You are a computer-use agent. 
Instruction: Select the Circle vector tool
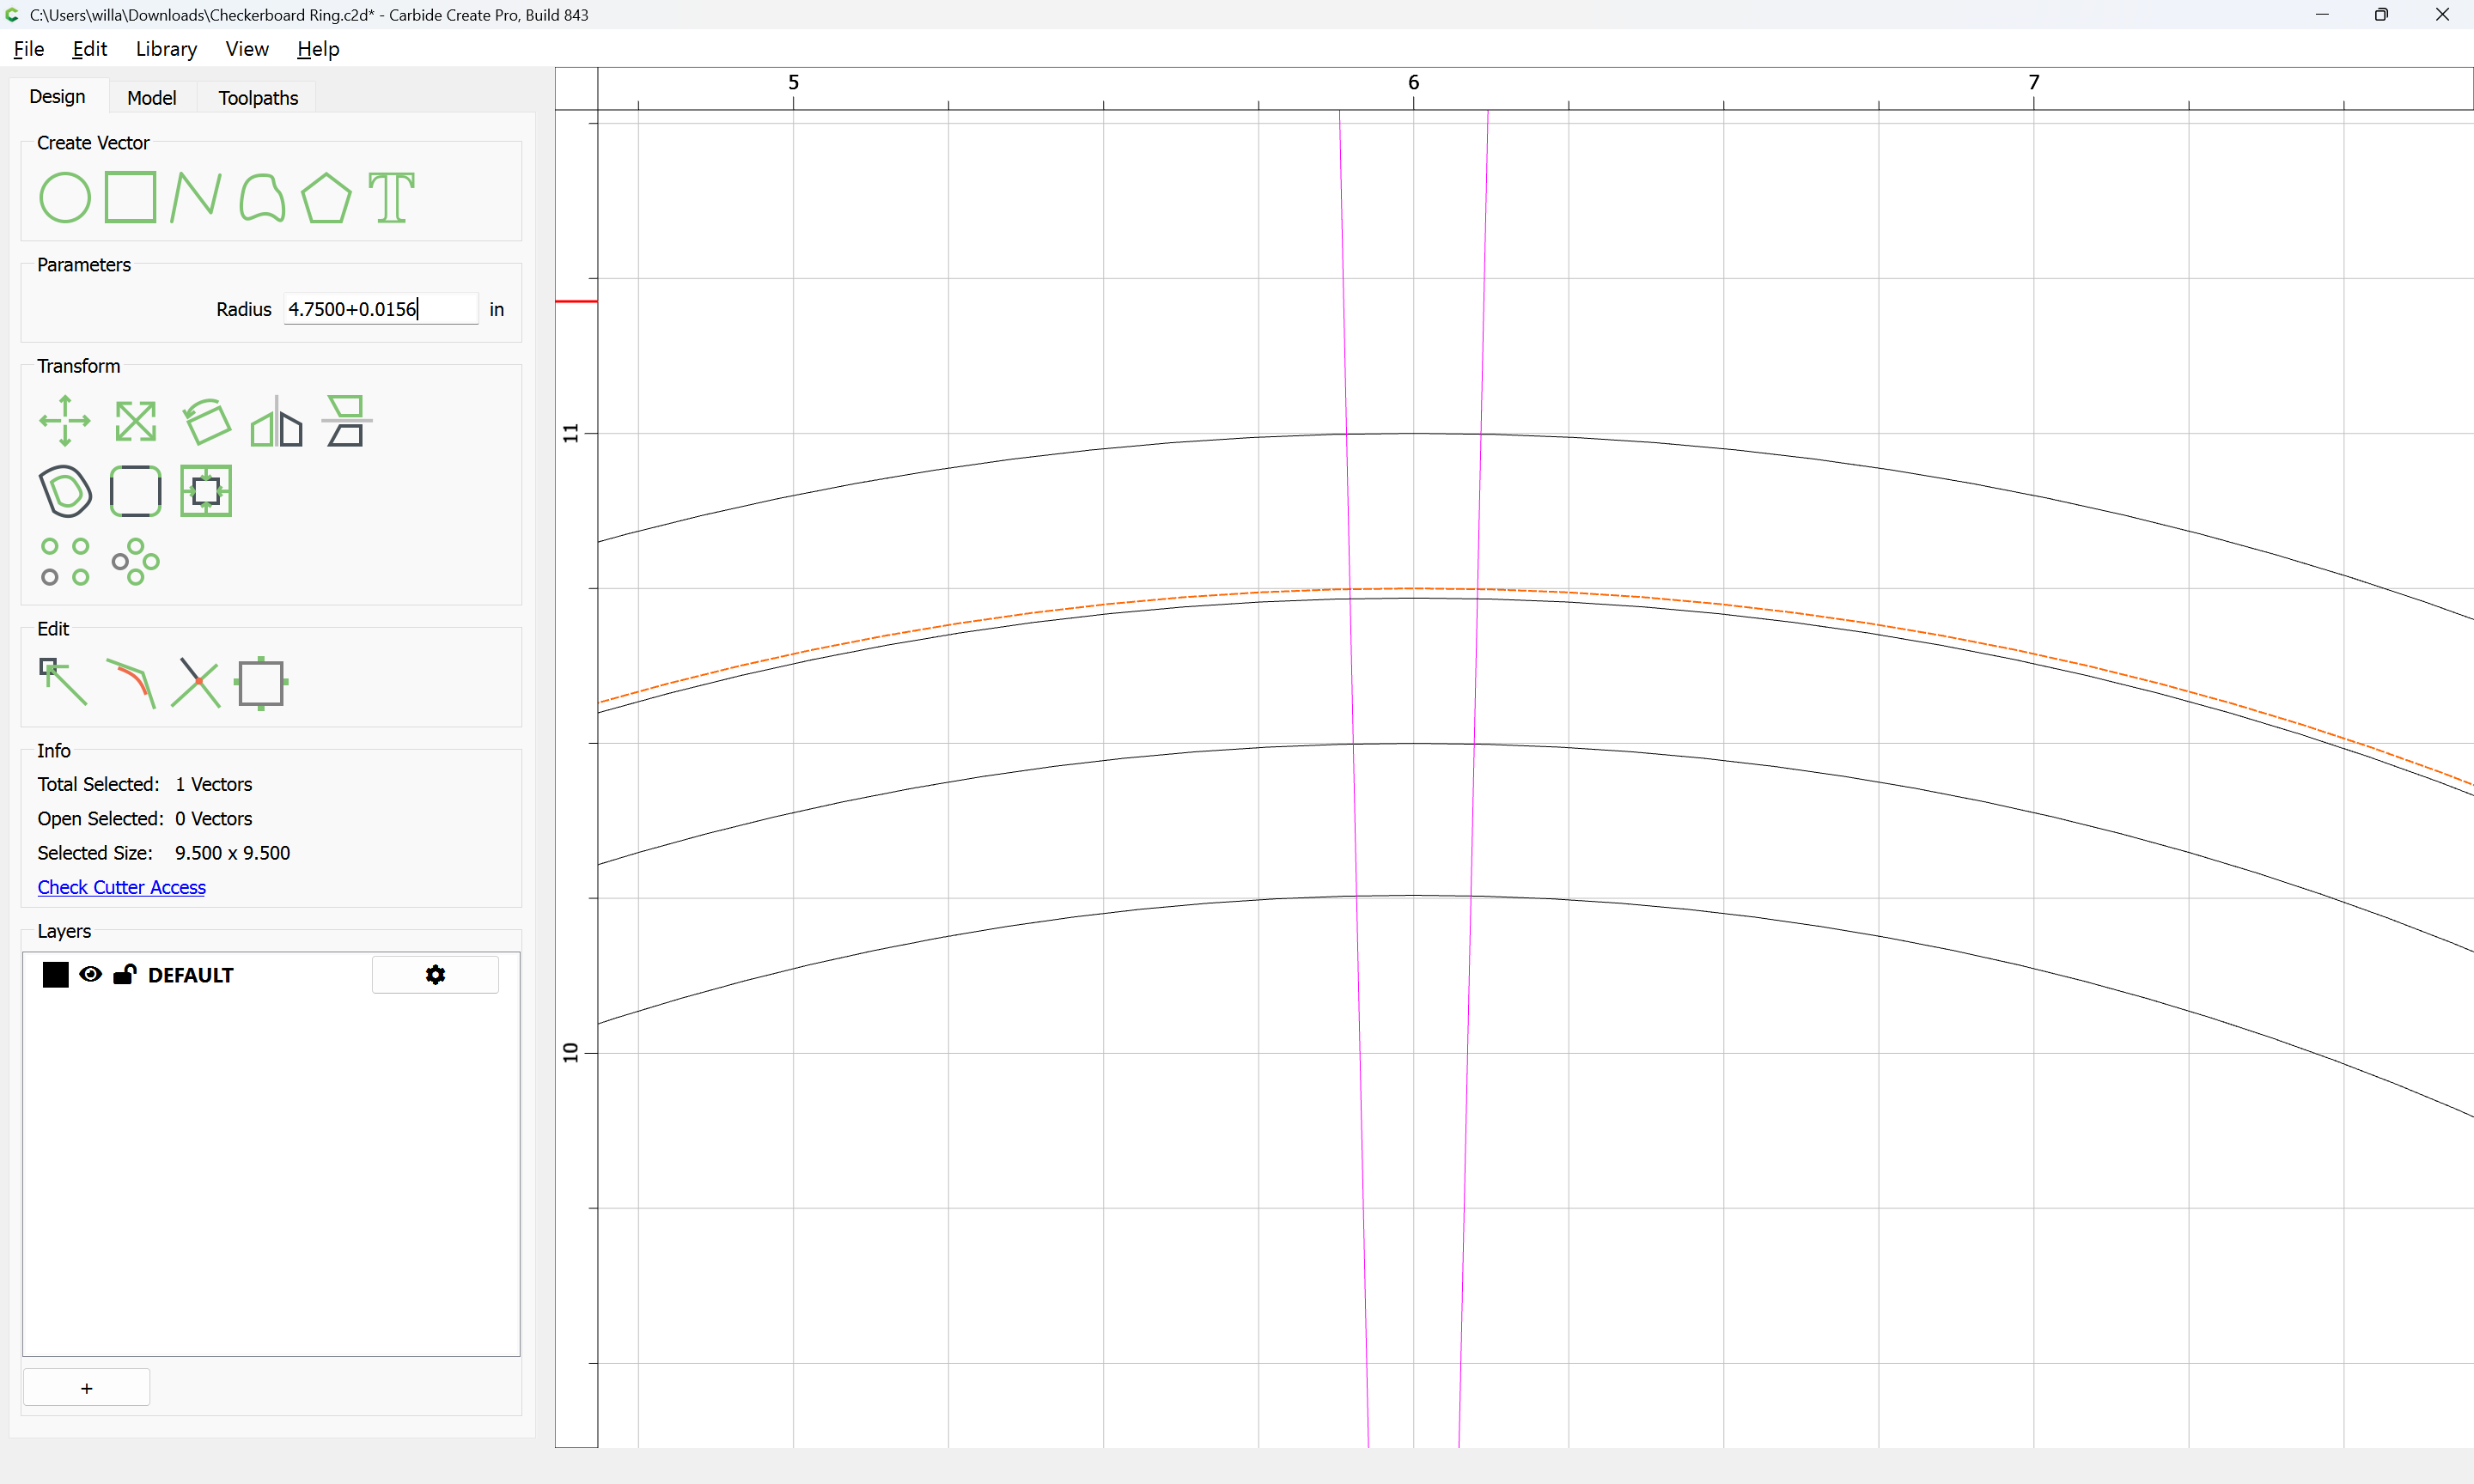65,197
